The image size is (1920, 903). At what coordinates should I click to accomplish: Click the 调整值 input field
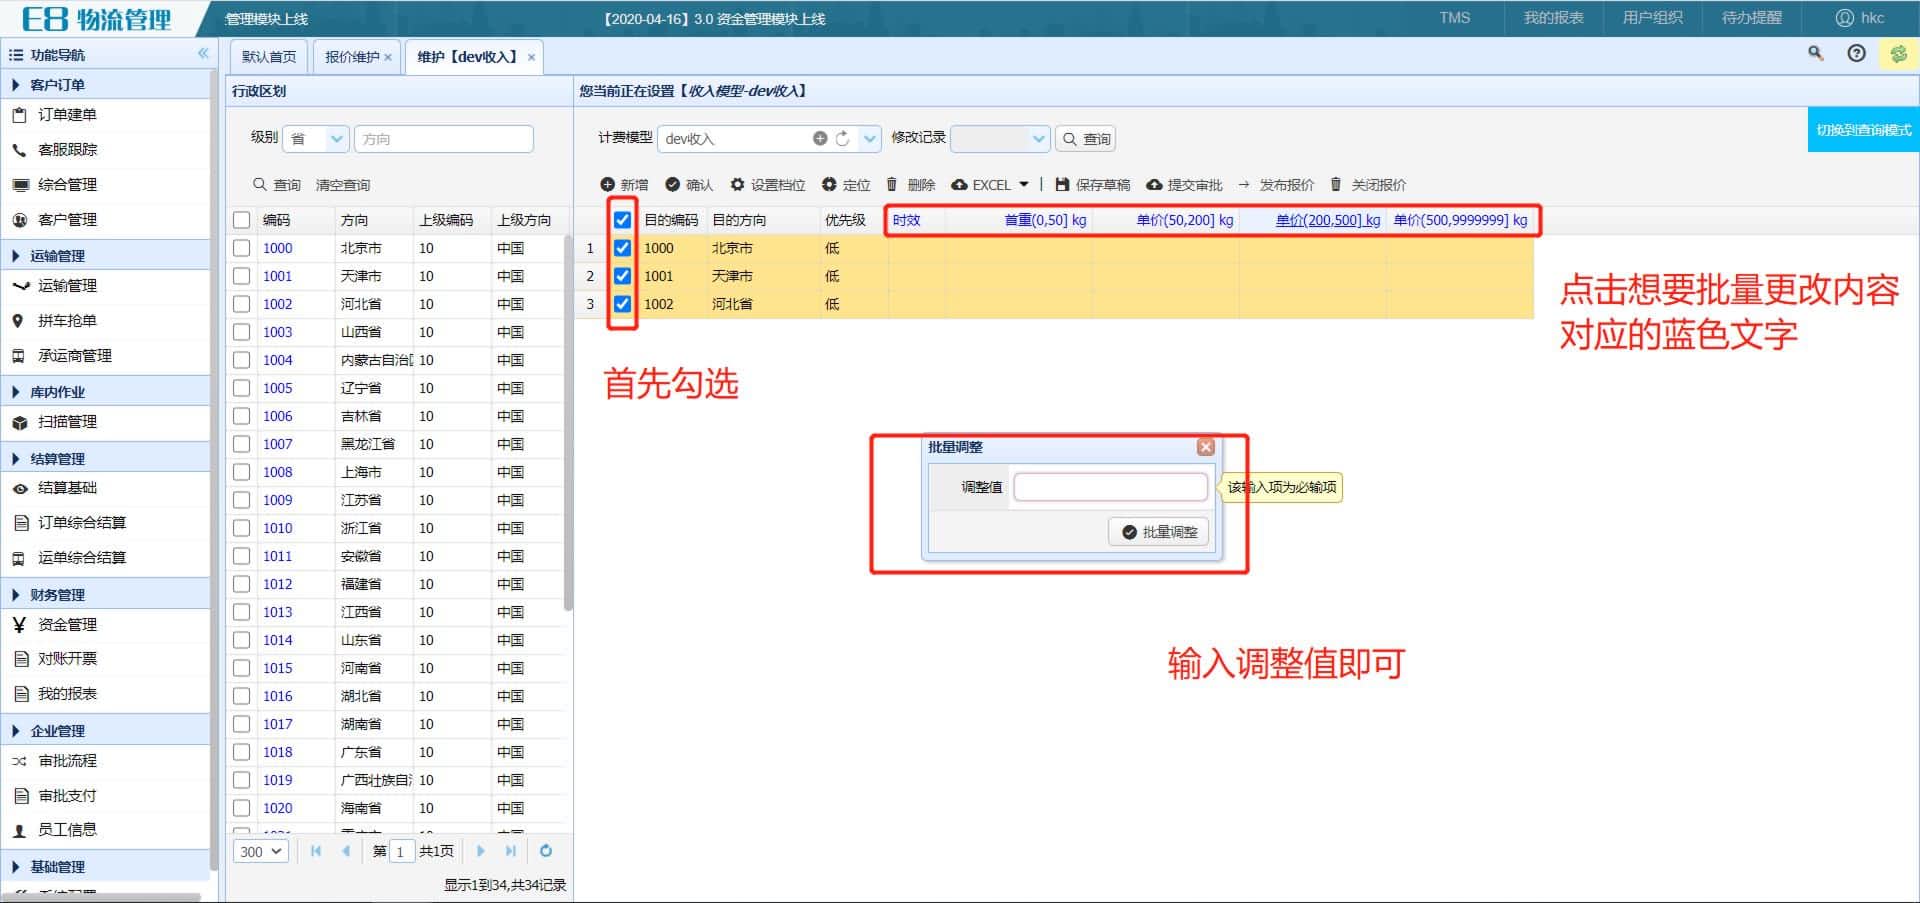pos(1110,487)
